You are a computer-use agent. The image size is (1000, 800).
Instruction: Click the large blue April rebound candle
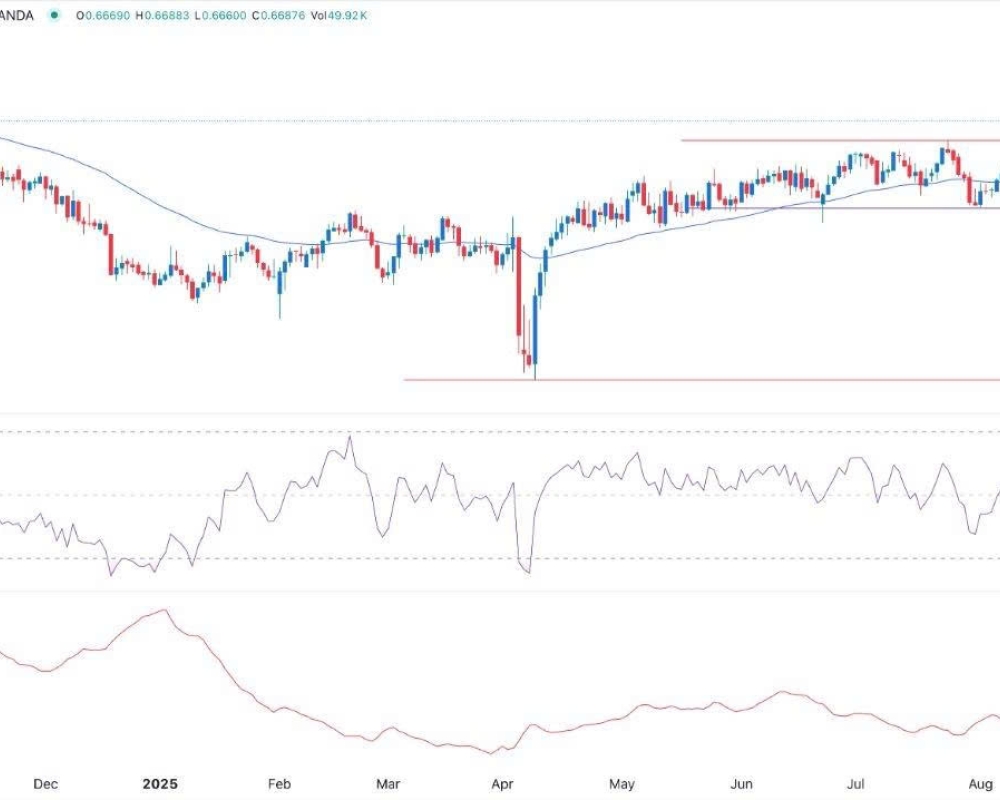point(536,320)
